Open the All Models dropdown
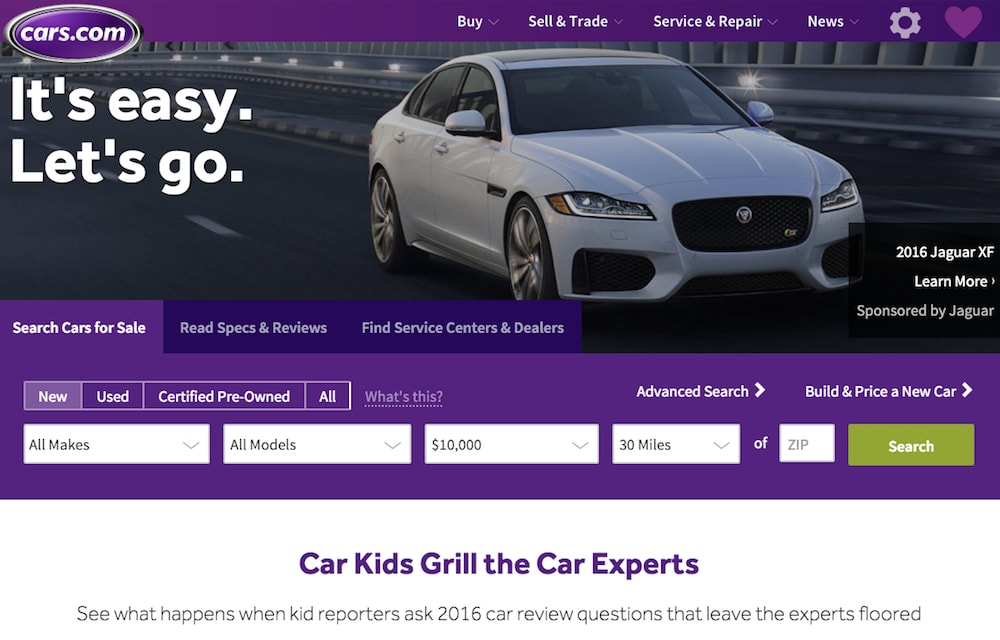The width and height of the screenshot is (1000, 640). 317,444
